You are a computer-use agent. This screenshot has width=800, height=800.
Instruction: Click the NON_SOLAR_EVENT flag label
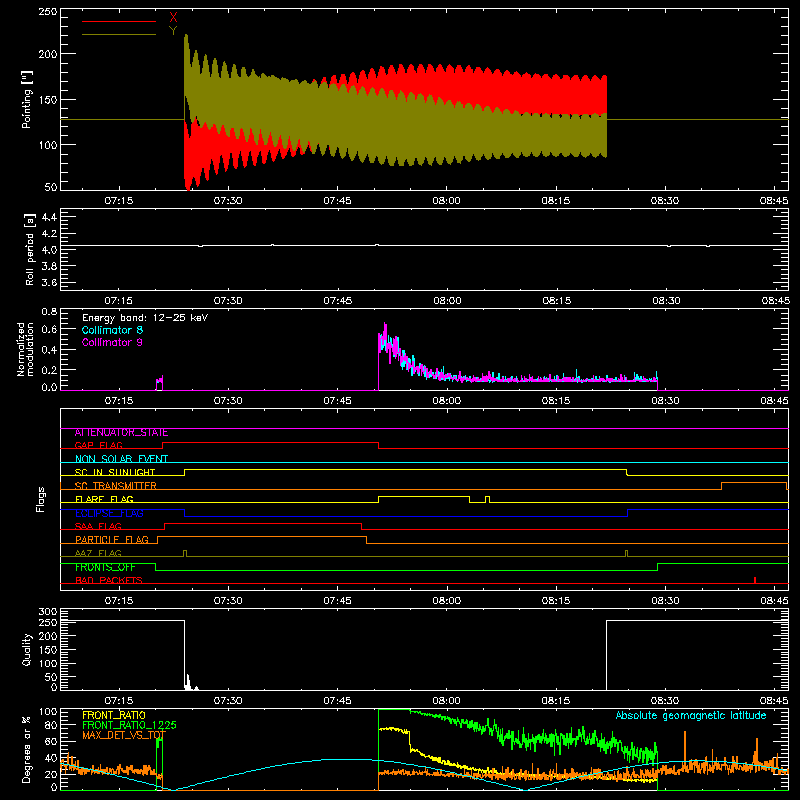121,459
